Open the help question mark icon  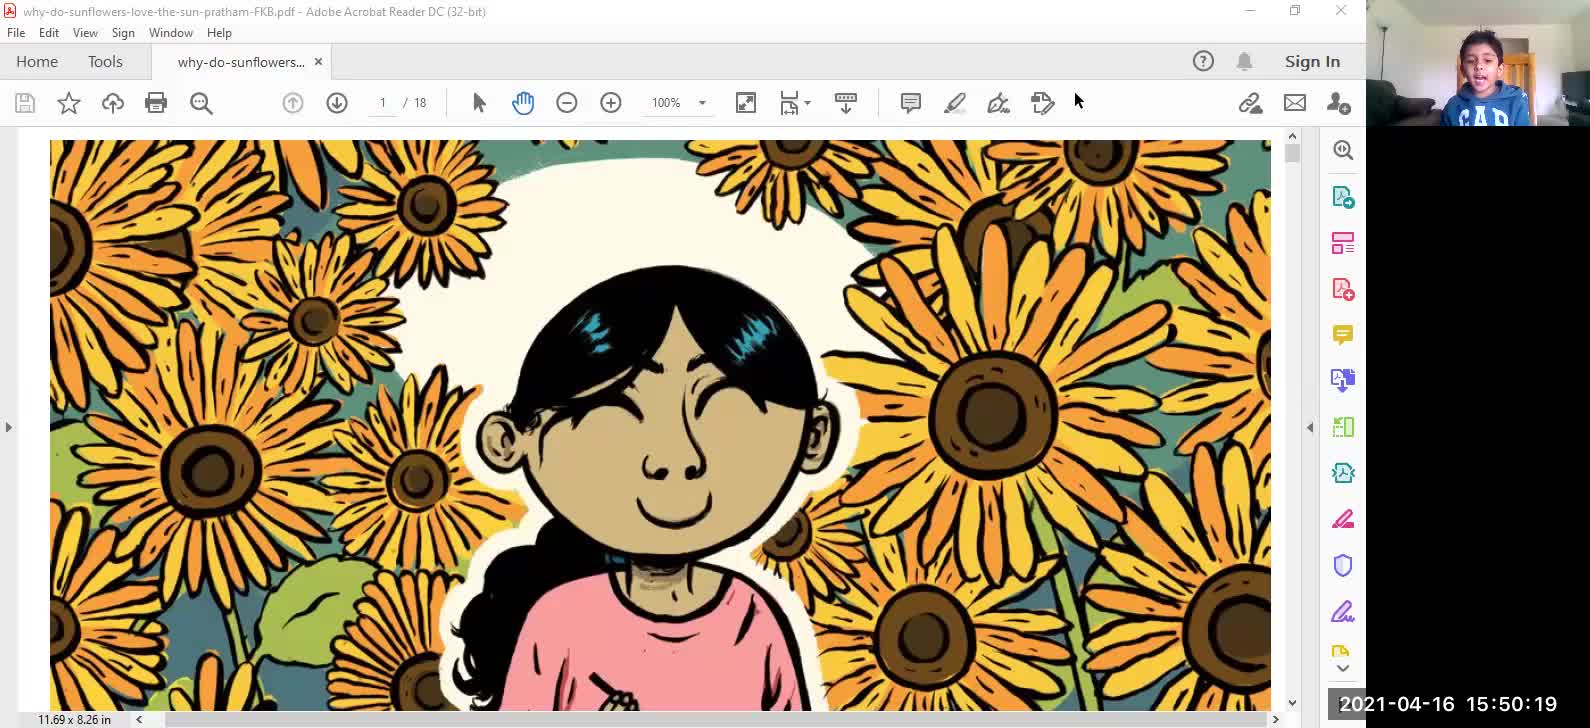point(1203,61)
